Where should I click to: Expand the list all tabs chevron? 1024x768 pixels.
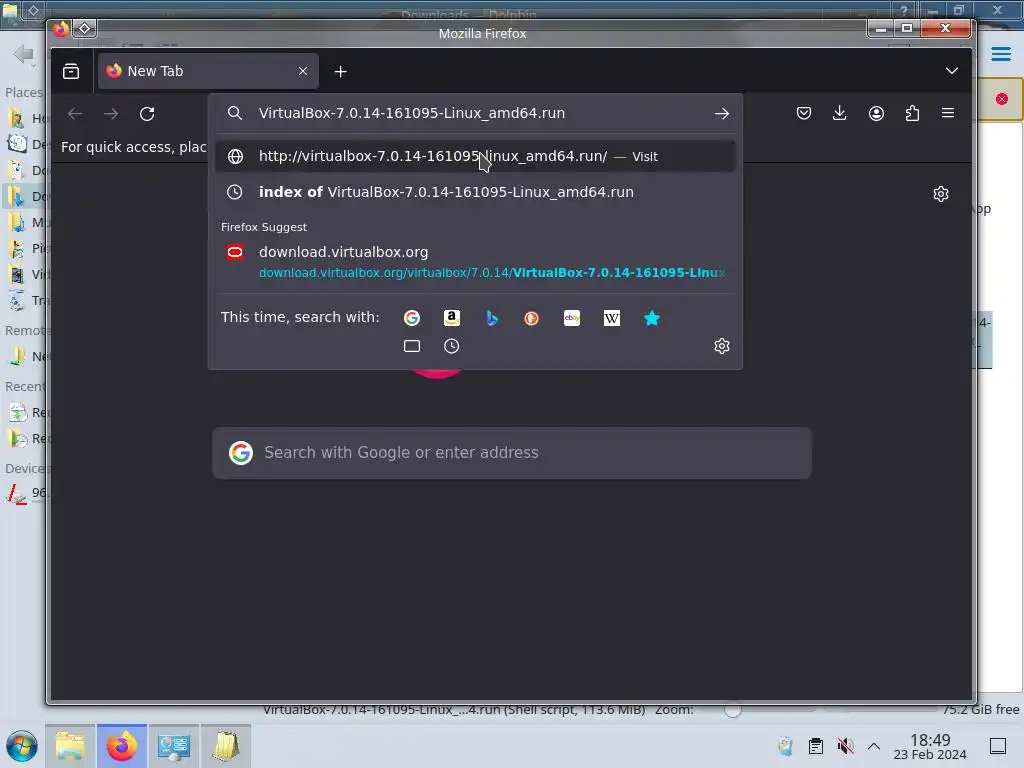(952, 71)
